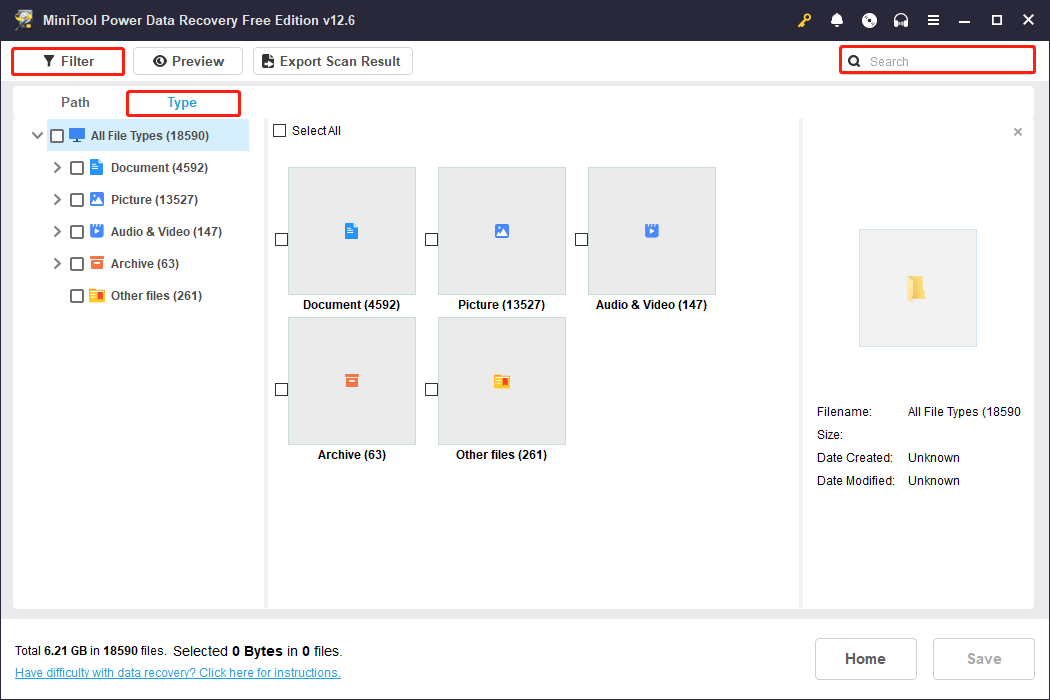Click the bootable media disc icon
1050x700 pixels.
869,20
